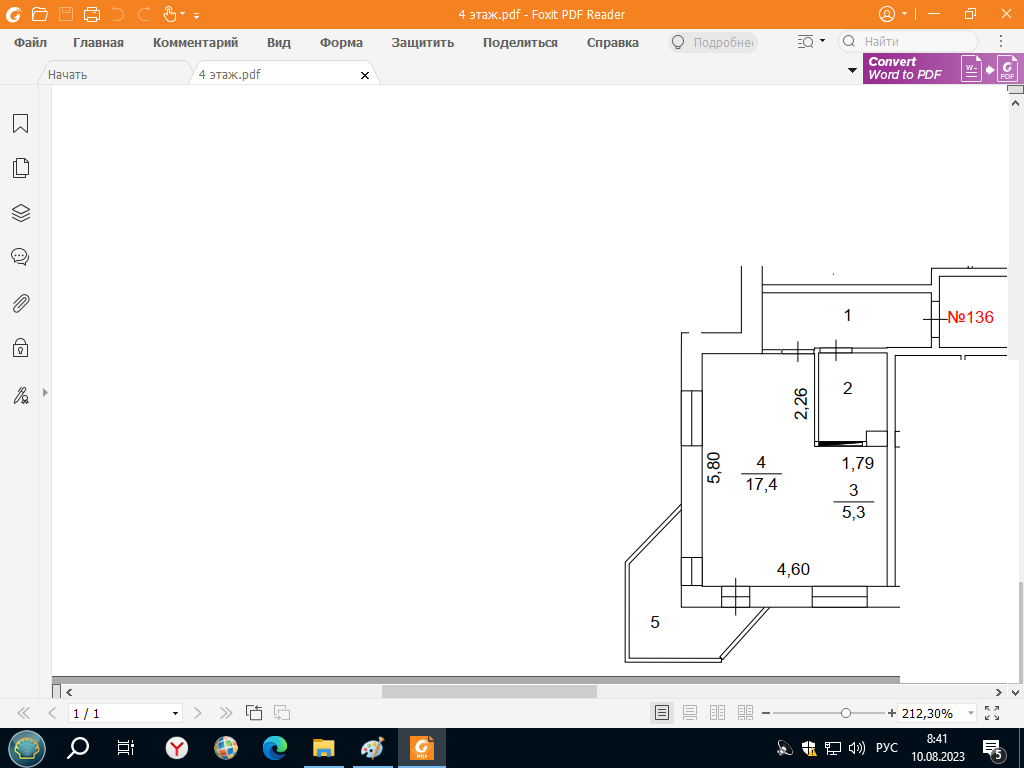Open the customize quick access toolbar arrow

197,15
